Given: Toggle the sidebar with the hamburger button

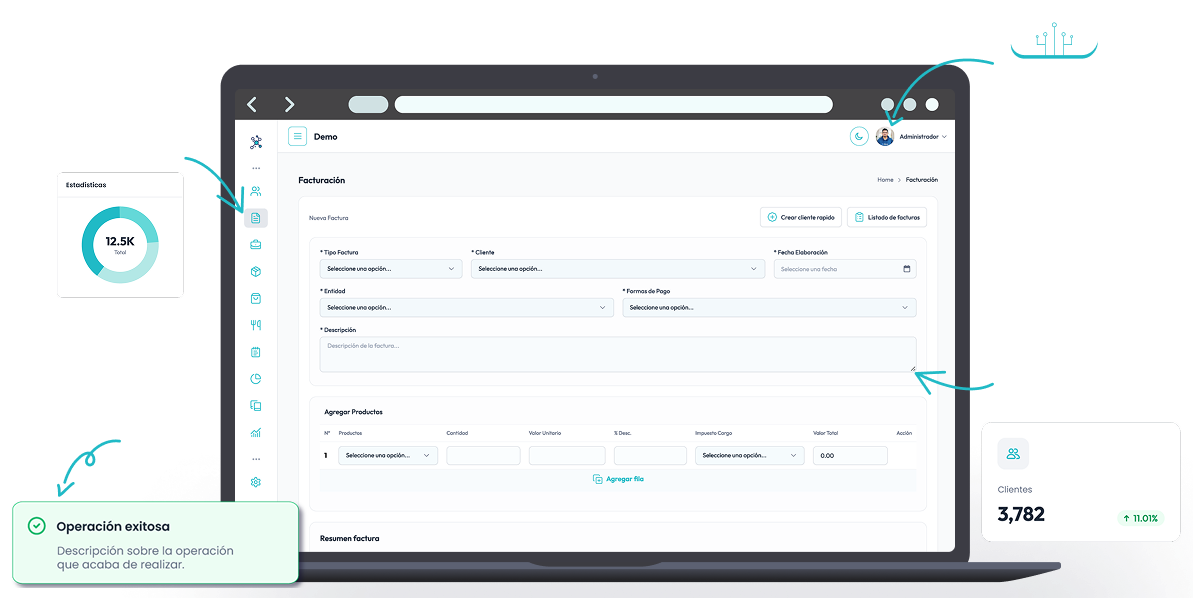Looking at the screenshot, I should click(297, 137).
